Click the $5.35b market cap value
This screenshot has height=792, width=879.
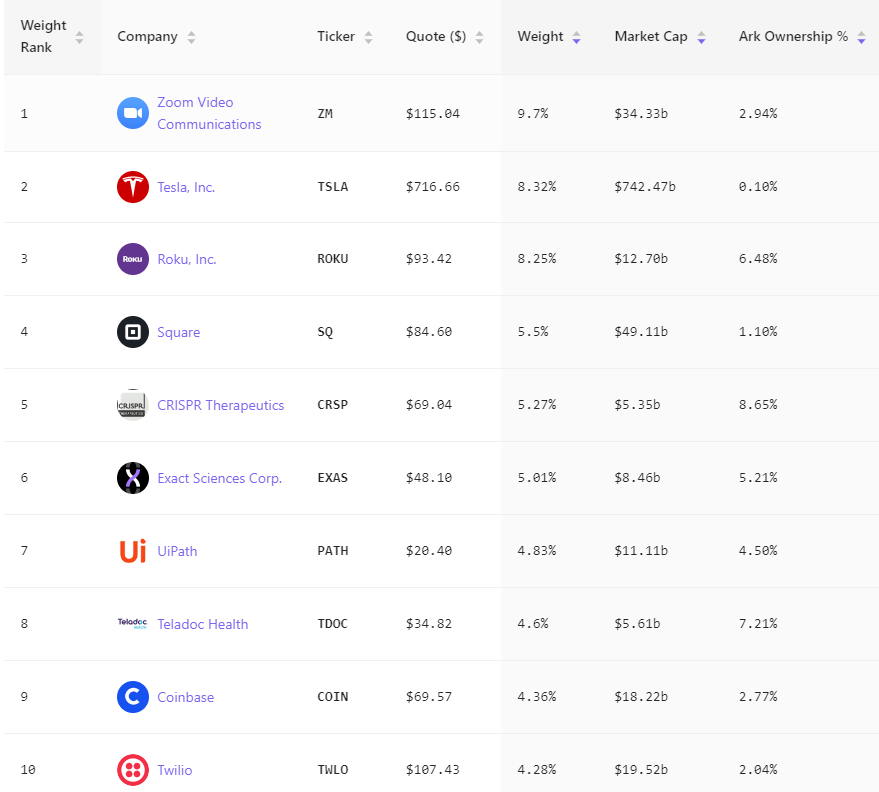(x=637, y=405)
